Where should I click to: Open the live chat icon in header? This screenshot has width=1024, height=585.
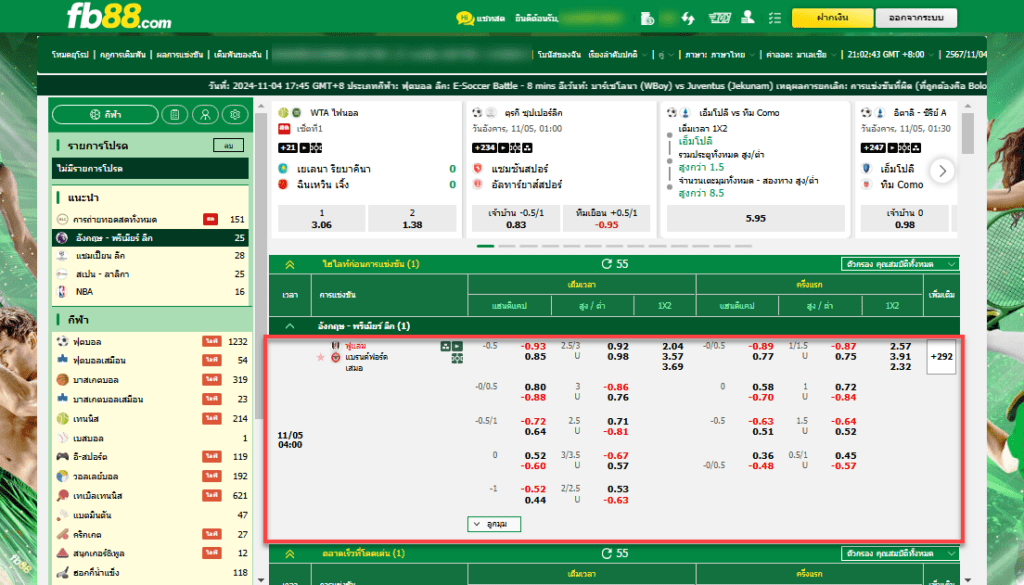[465, 18]
